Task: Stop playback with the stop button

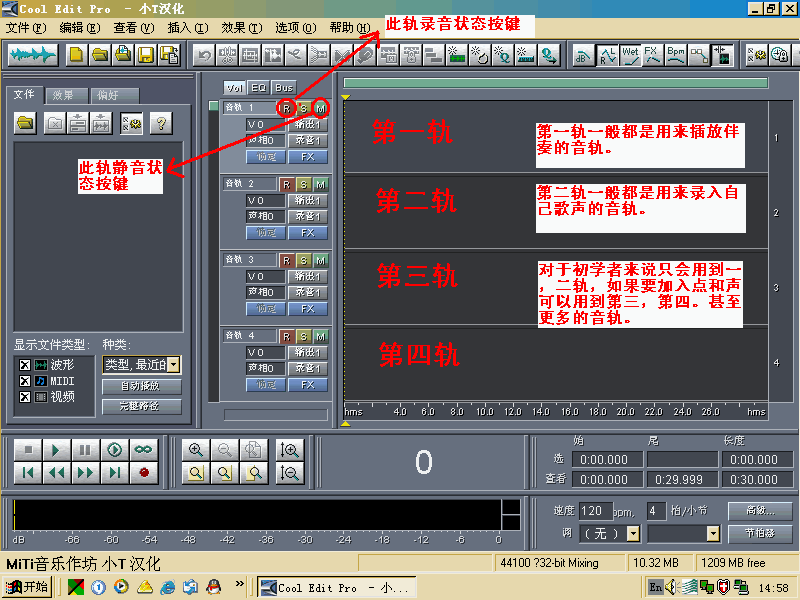Action: pyautogui.click(x=28, y=449)
